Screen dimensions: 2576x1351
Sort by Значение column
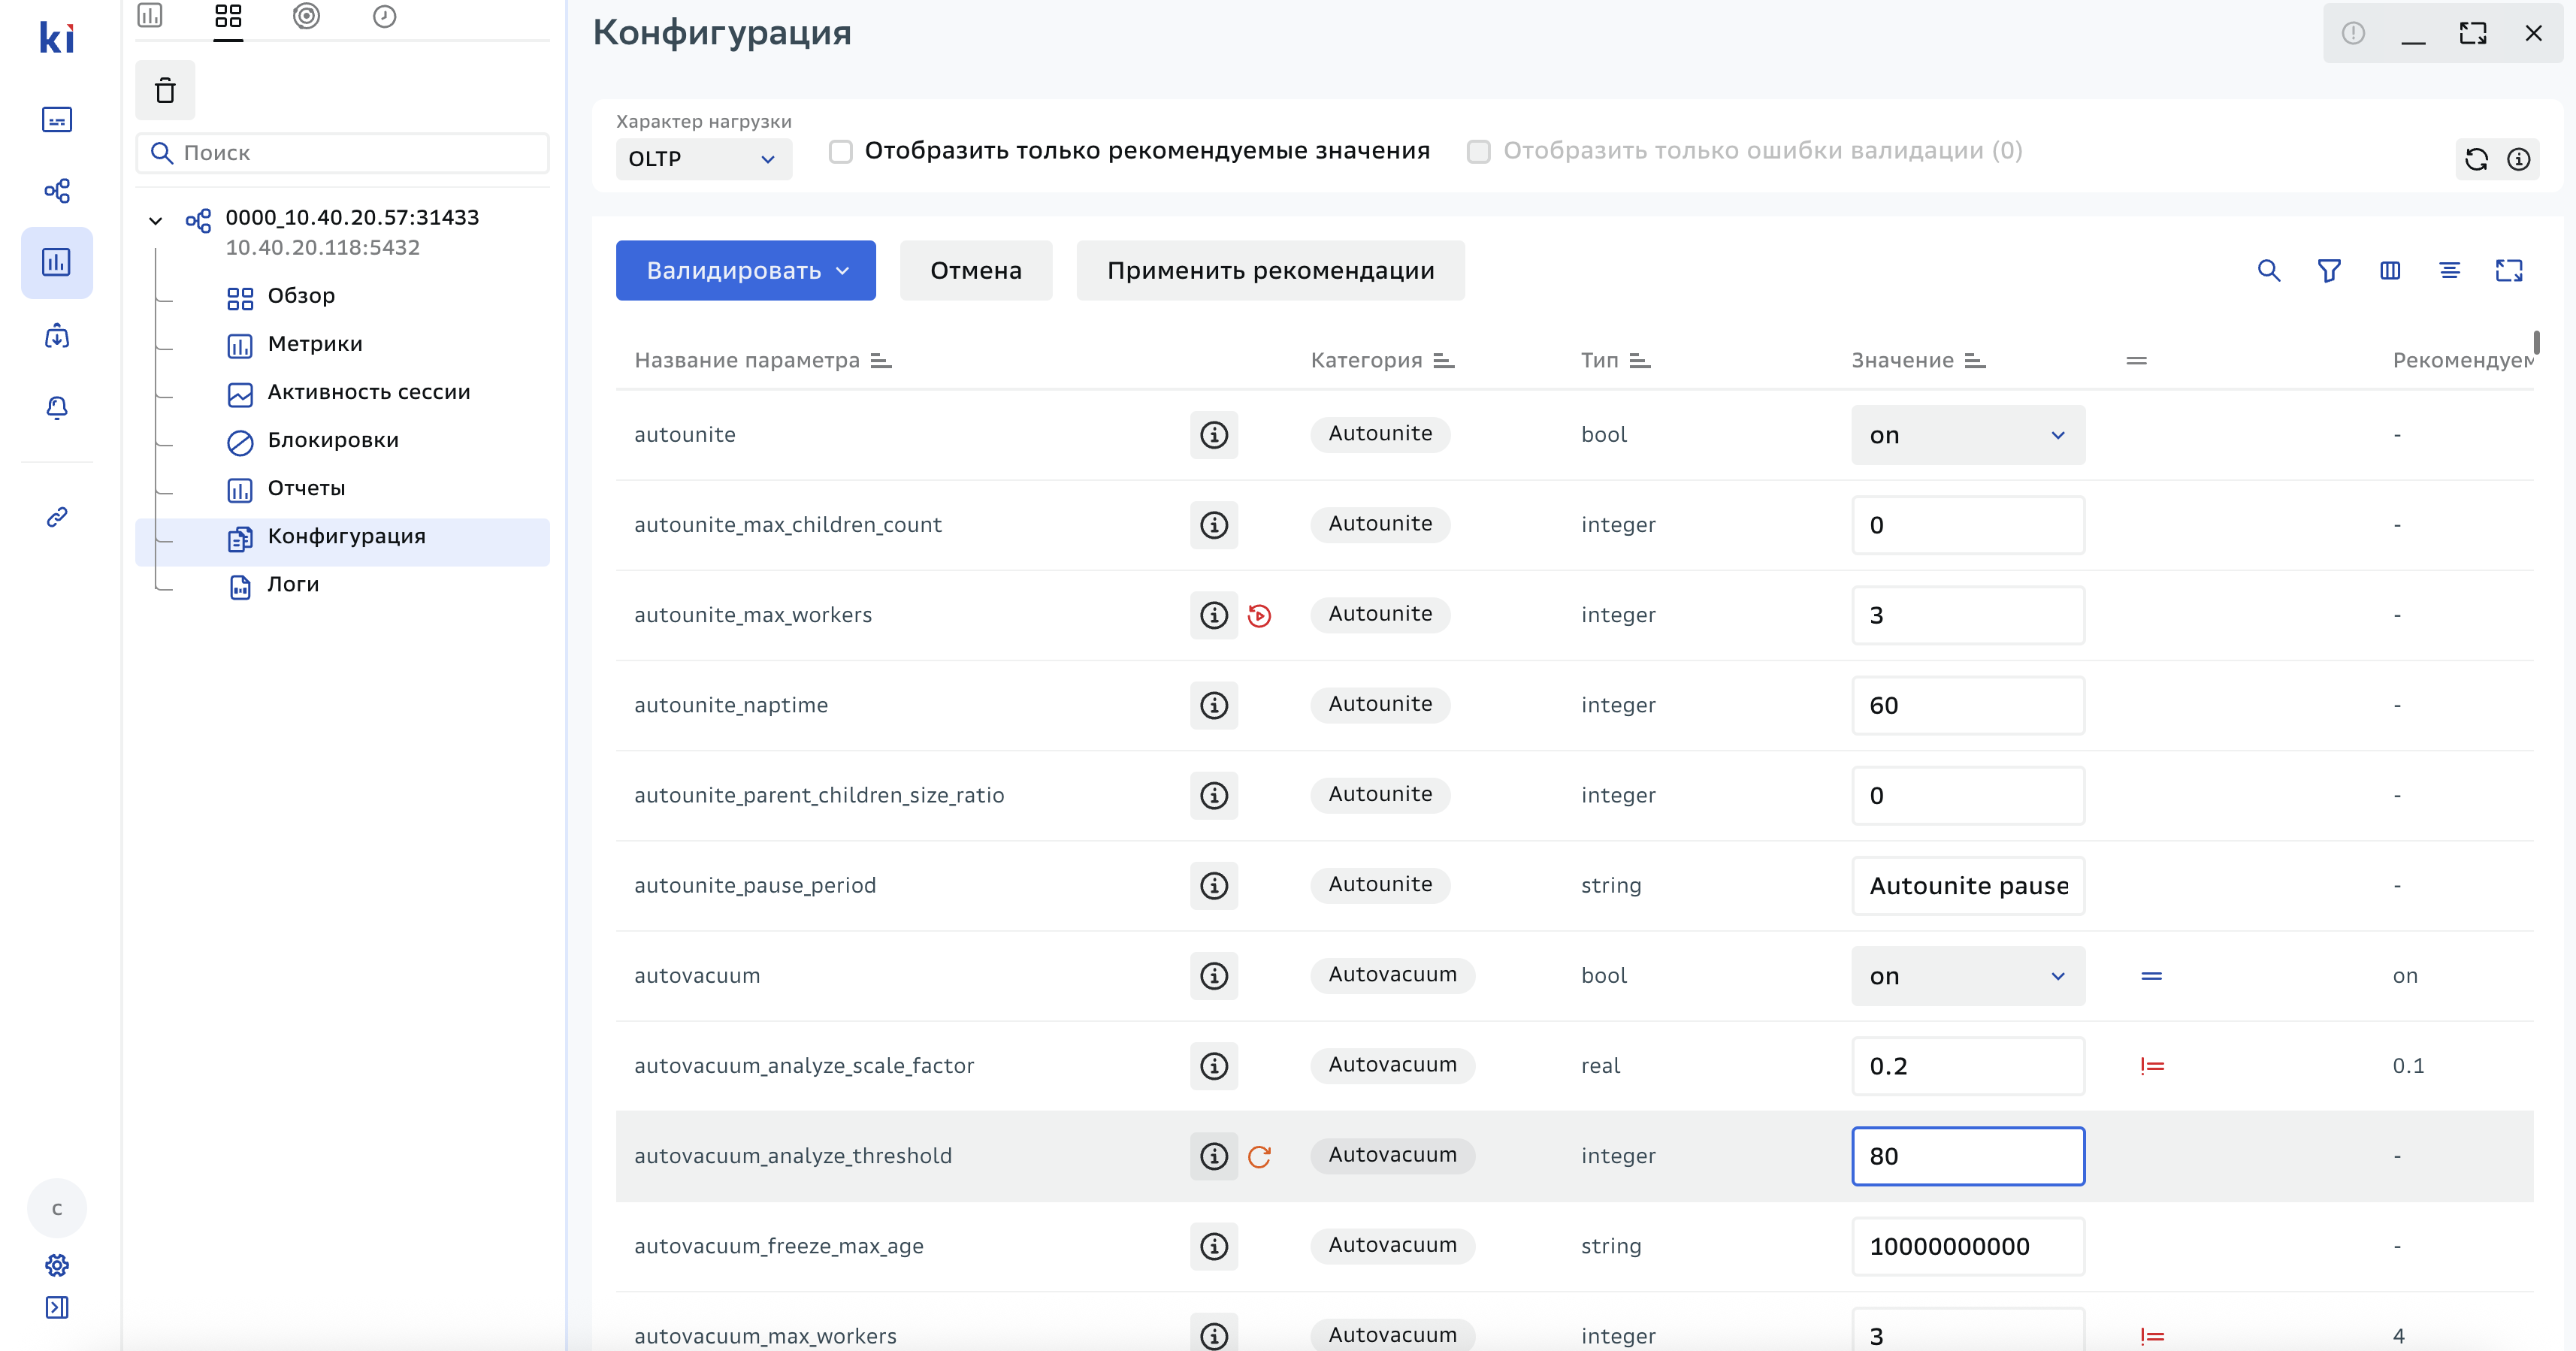coord(1975,361)
